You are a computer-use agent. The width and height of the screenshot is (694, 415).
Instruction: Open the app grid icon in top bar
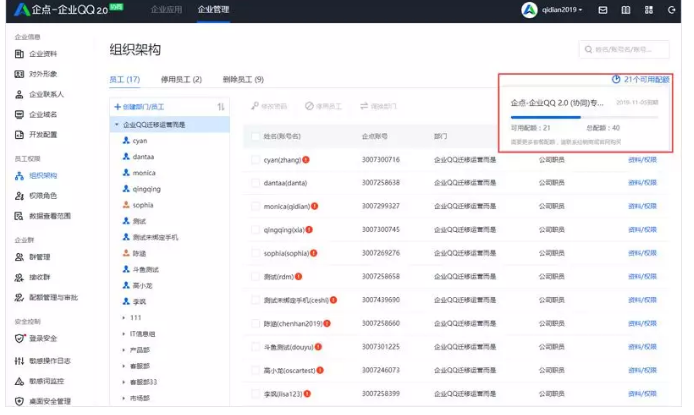[x=649, y=10]
